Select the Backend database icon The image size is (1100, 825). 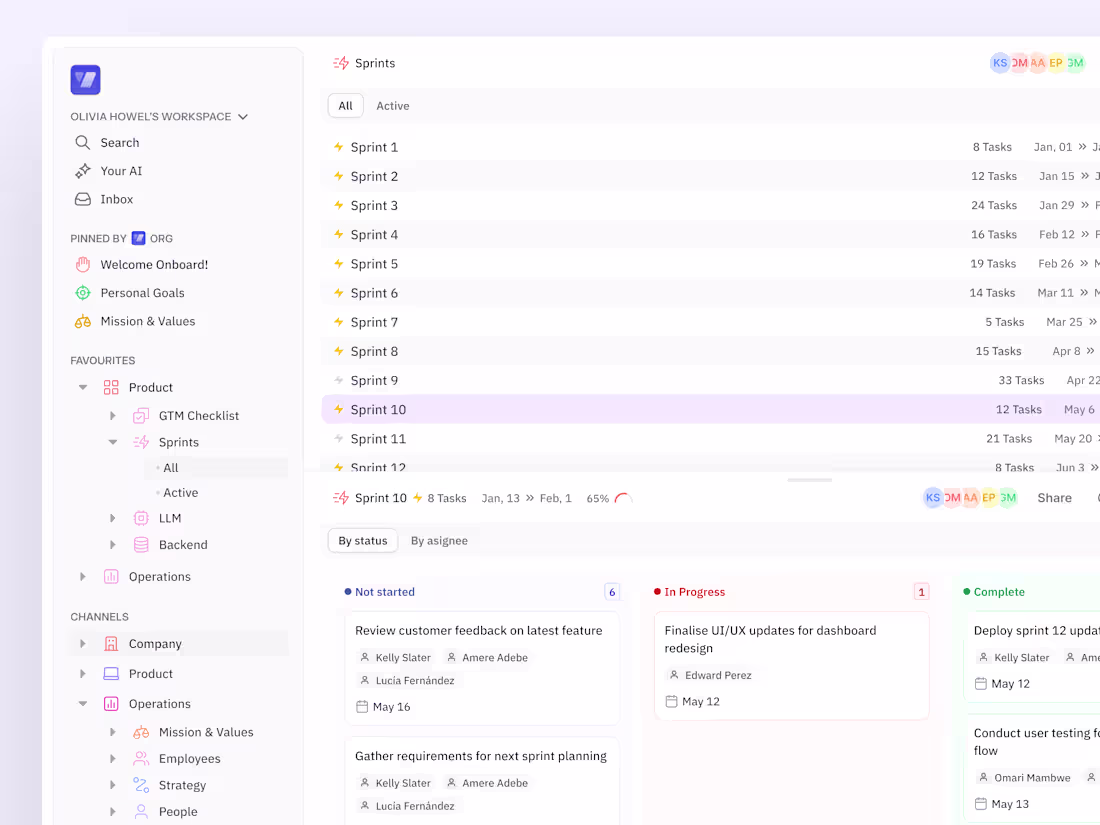coord(140,544)
